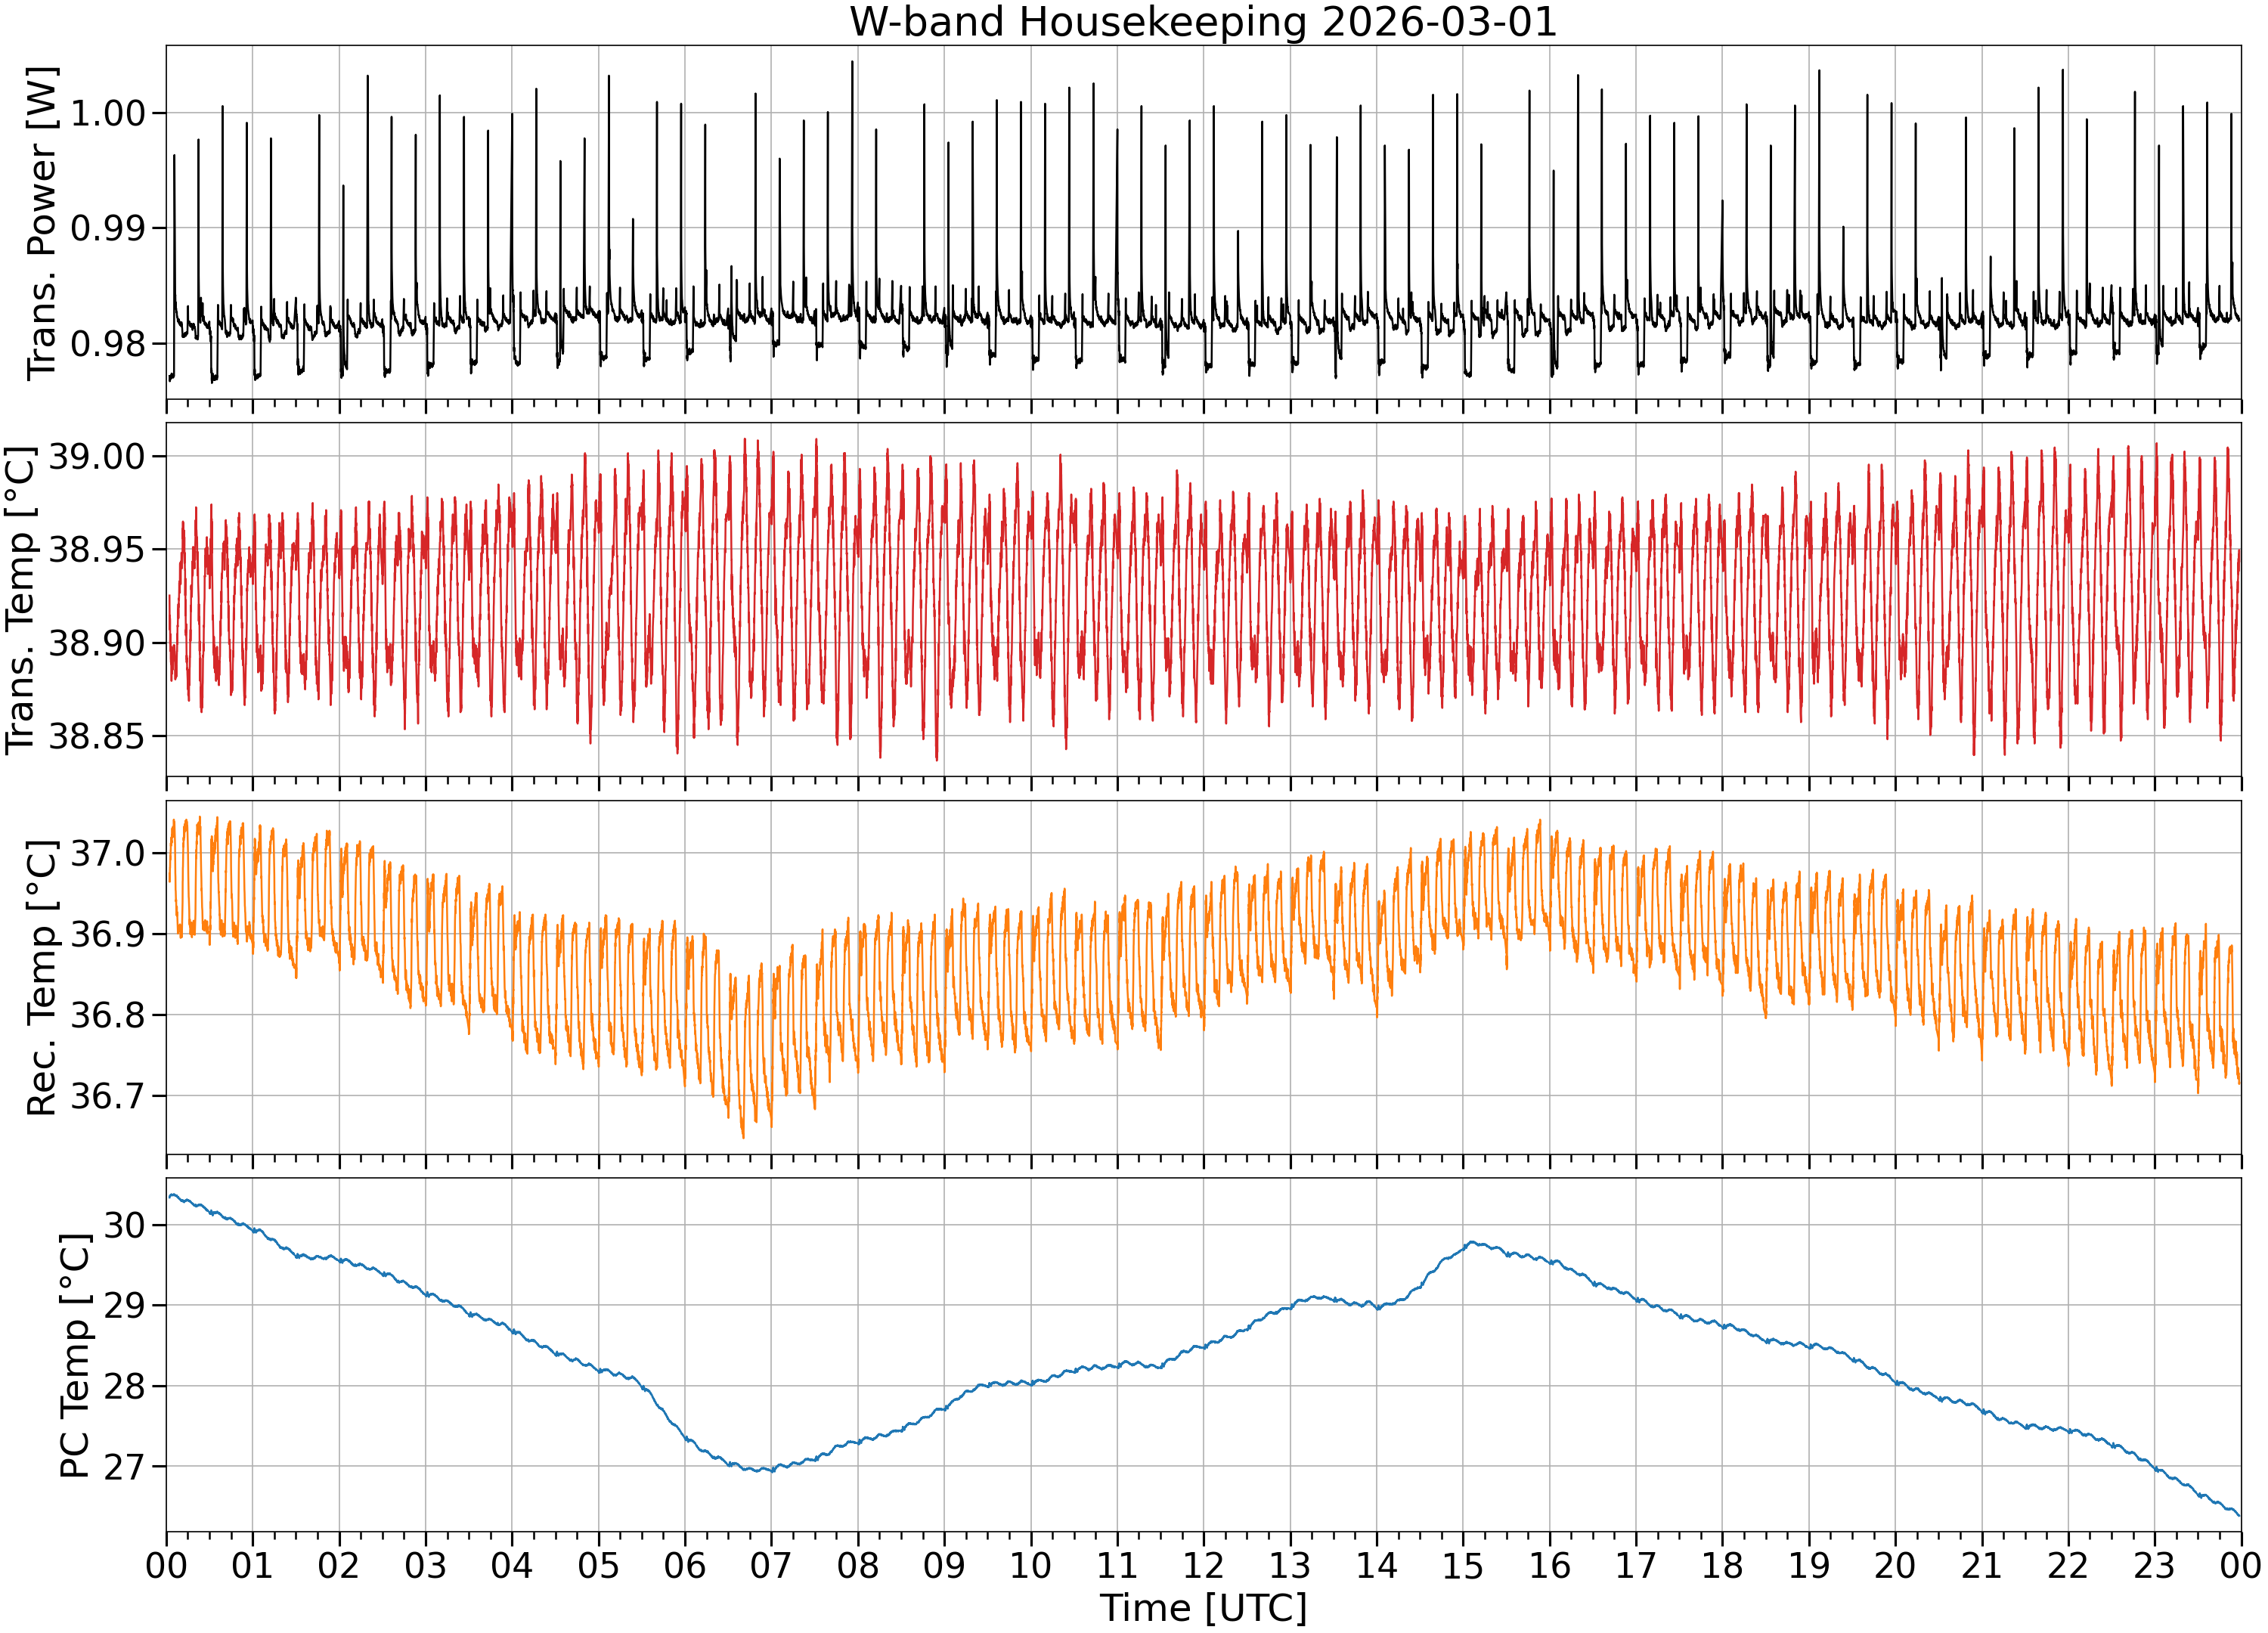This screenshot has height=1633, width=2268.
Task: Click the 36.7 tick on receiver temperature axis
Action: 108,1097
